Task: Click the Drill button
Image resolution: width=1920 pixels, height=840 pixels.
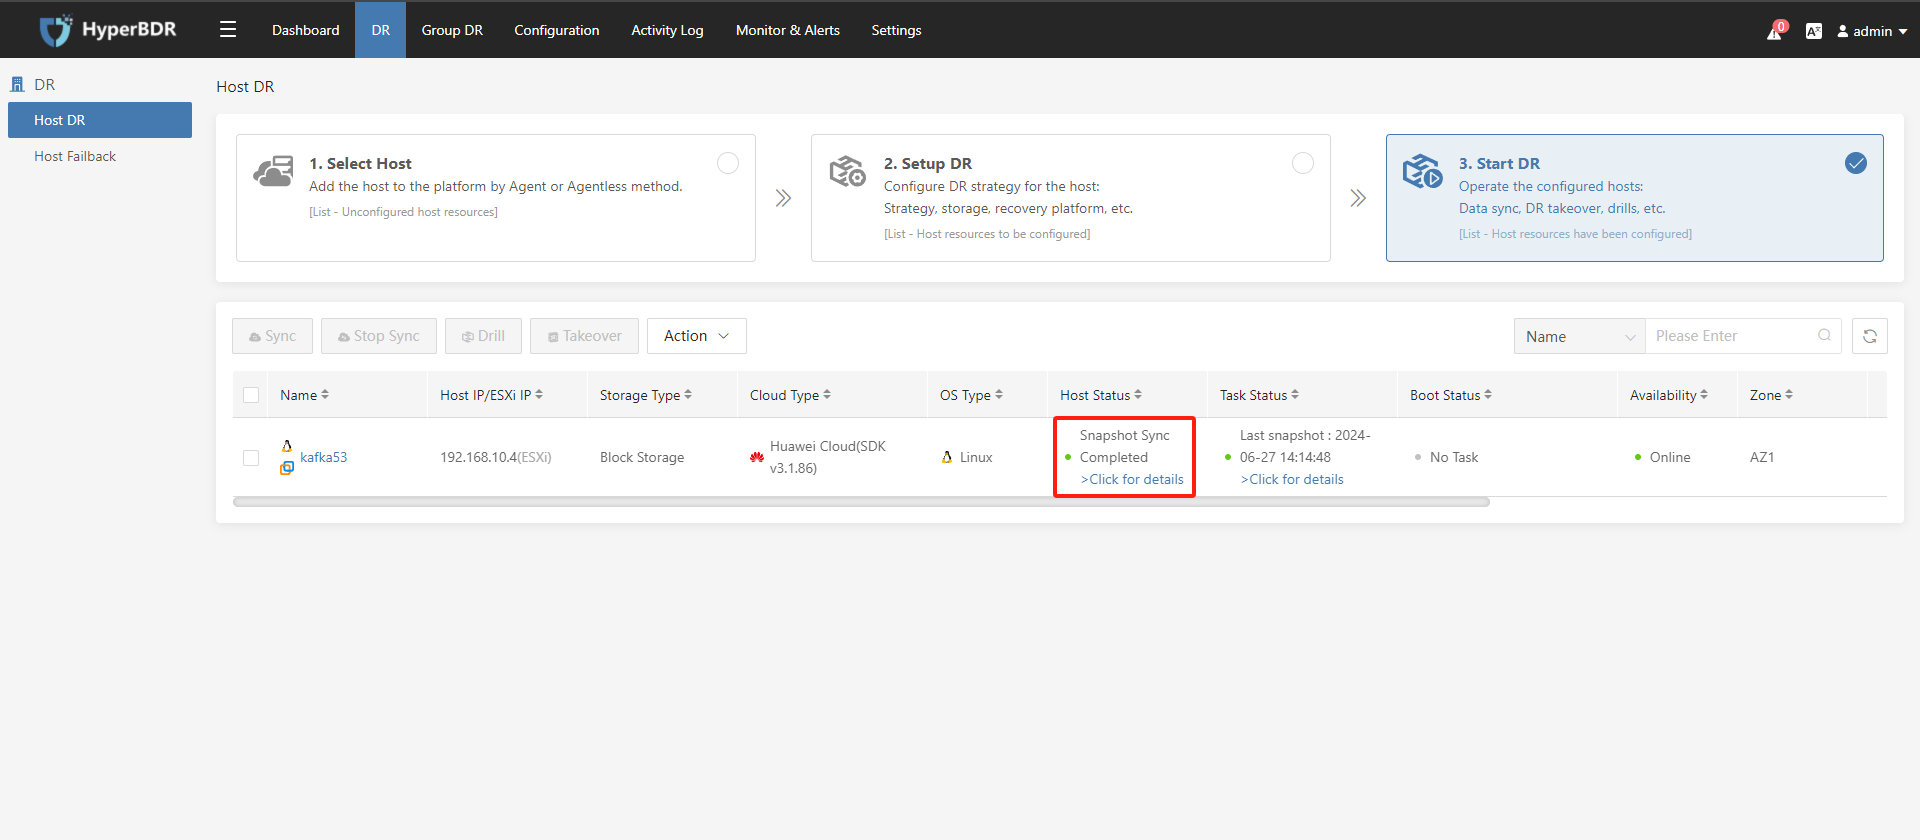Action: point(483,336)
